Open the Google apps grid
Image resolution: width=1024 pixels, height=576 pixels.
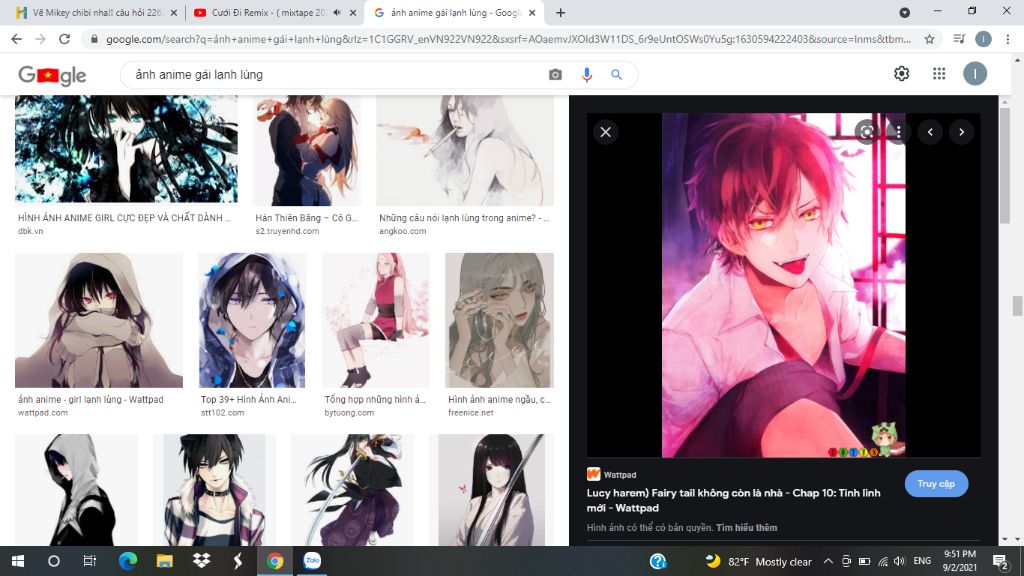pyautogui.click(x=939, y=74)
